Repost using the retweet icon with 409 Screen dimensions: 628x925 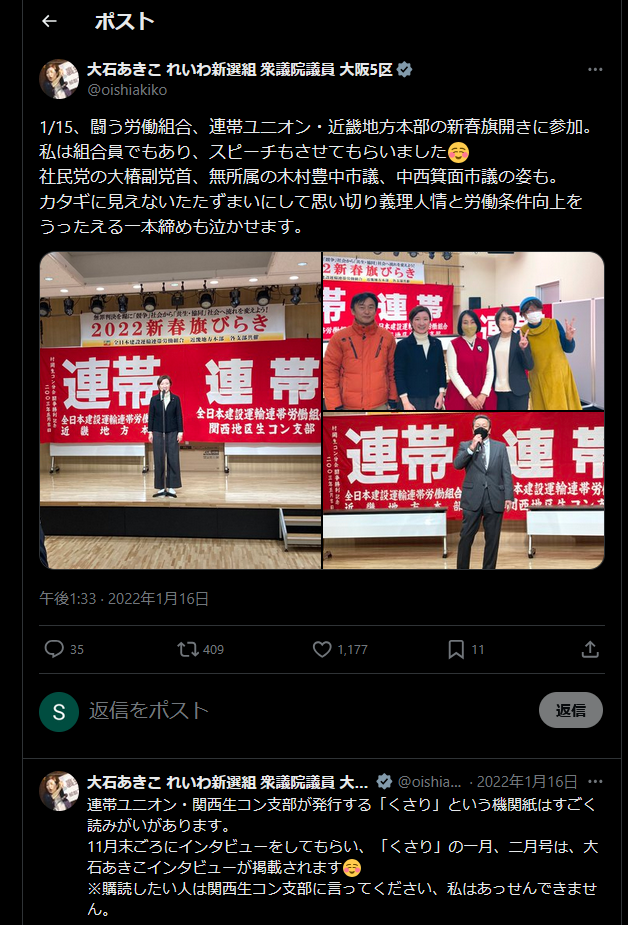pyautogui.click(x=188, y=650)
